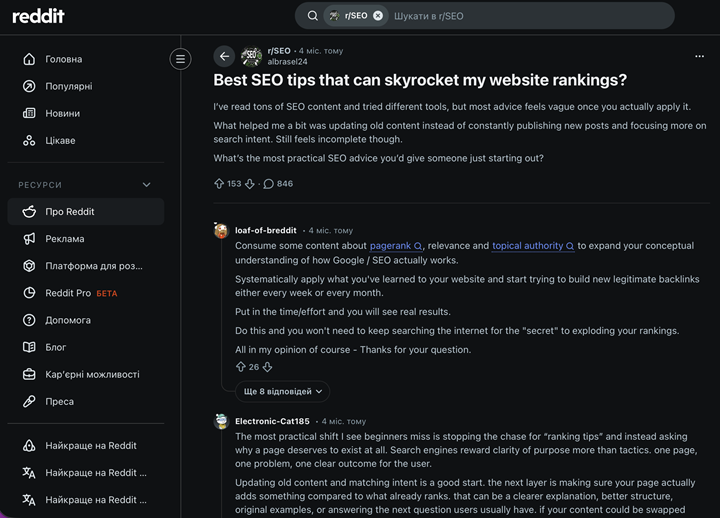The image size is (720, 518).
Task: Click the back arrow next to r/SEO
Action: tap(224, 56)
